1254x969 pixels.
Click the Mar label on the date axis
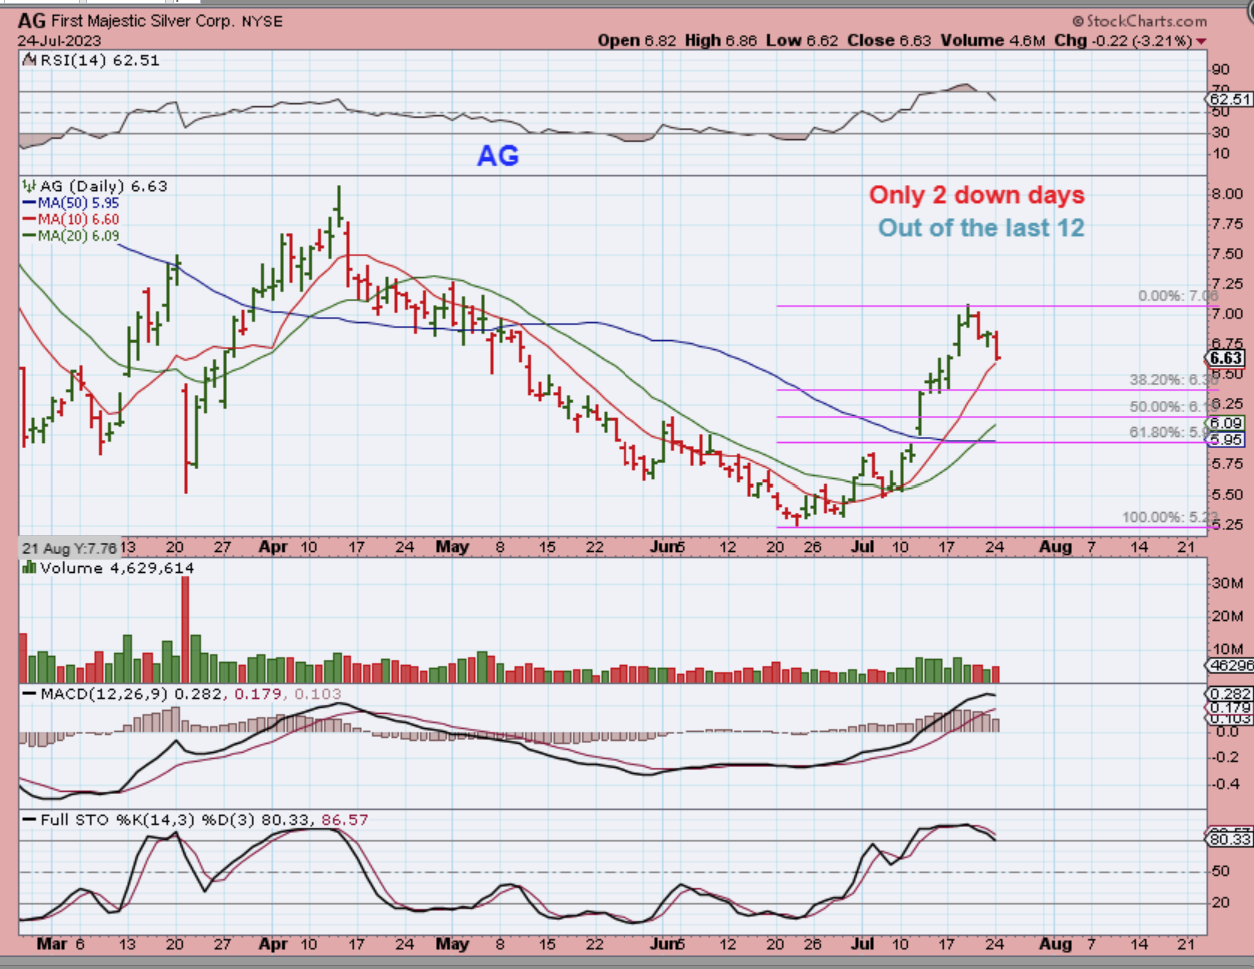[x=50, y=943]
